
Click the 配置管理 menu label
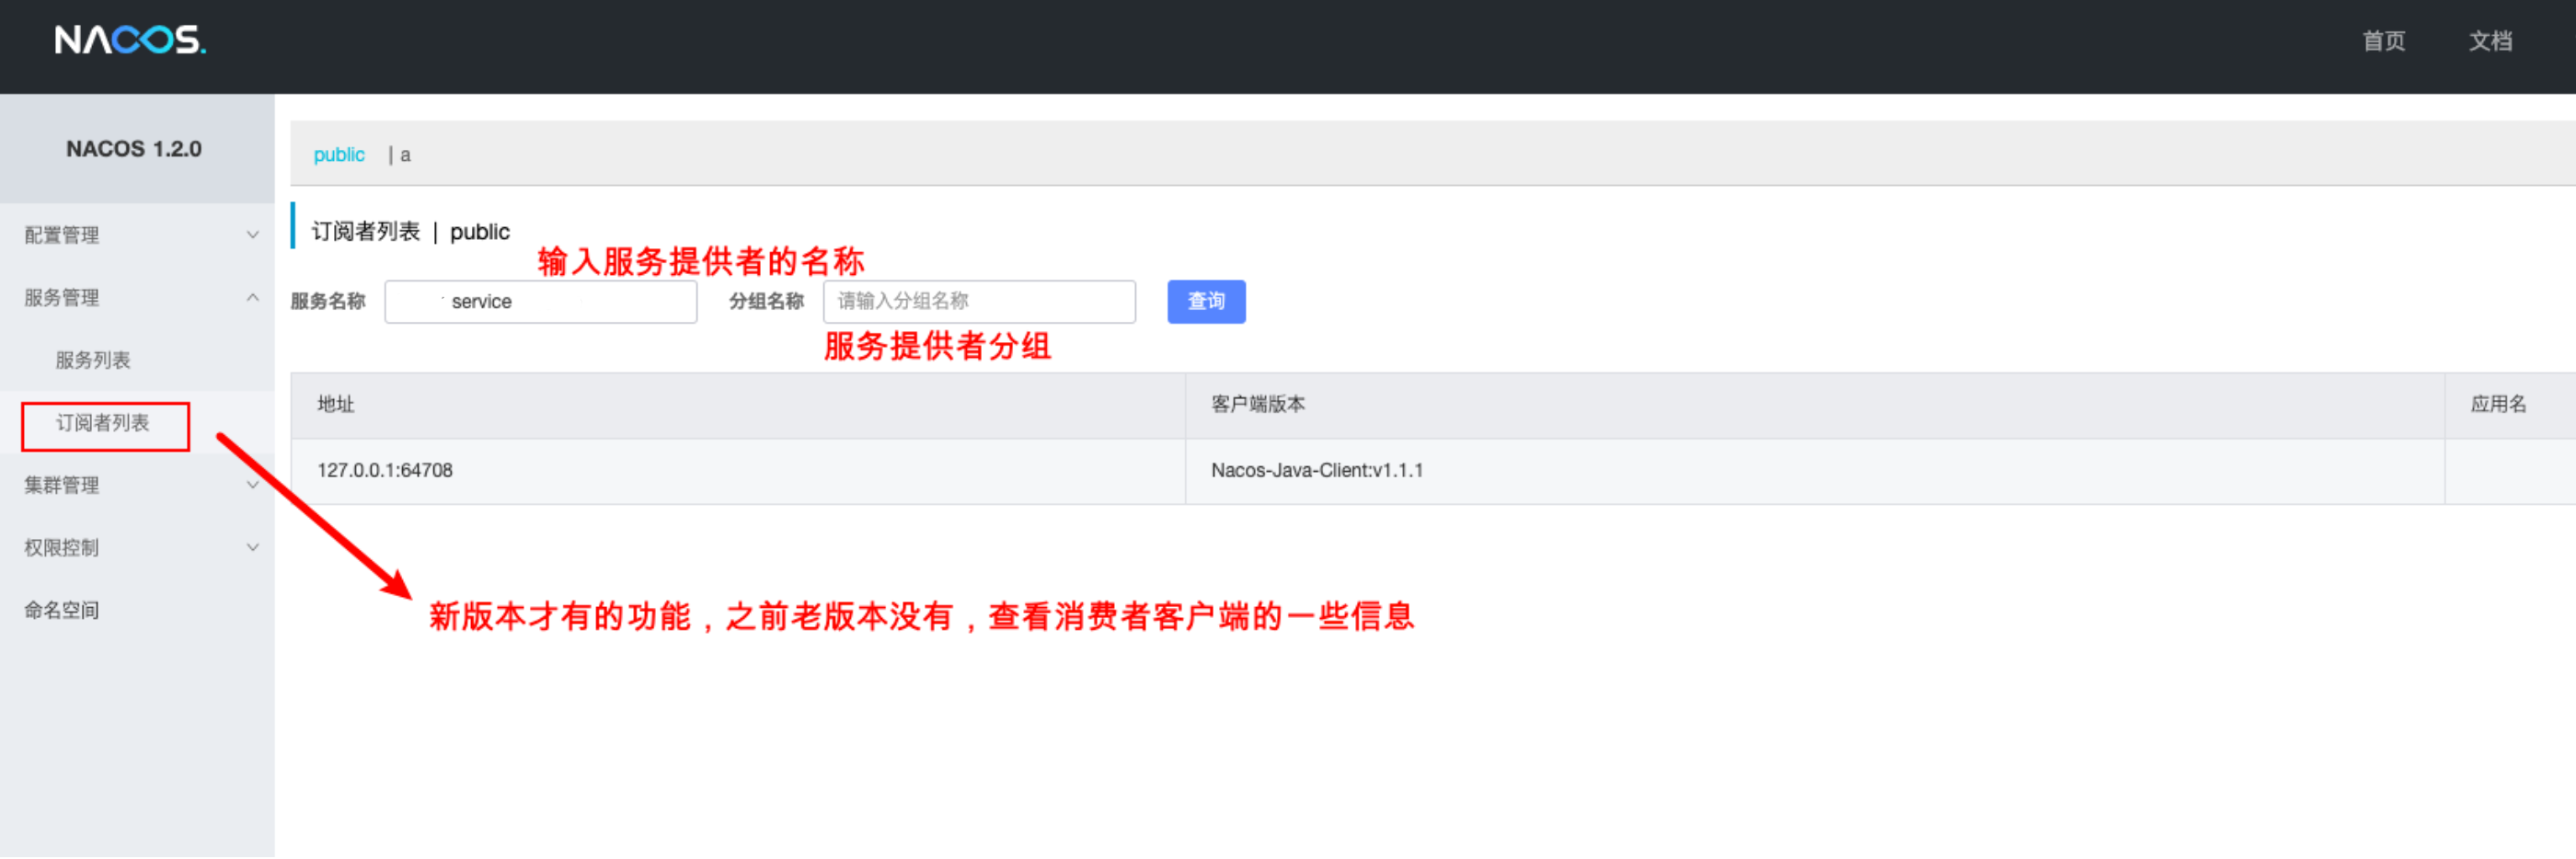[62, 235]
